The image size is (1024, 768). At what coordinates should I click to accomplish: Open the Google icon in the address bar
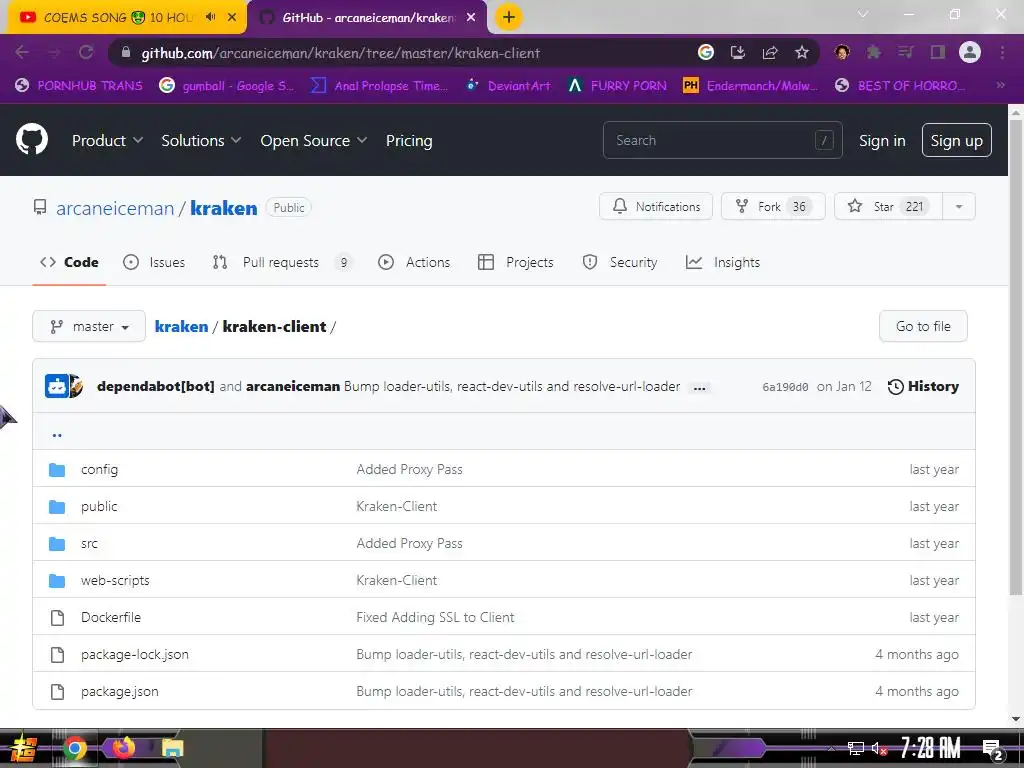click(705, 52)
